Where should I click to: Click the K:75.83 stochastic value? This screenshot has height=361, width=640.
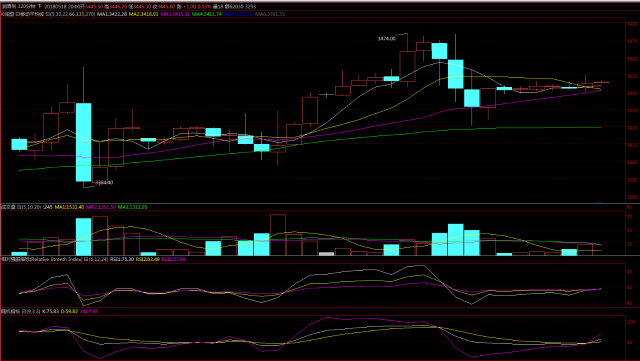coord(51,312)
